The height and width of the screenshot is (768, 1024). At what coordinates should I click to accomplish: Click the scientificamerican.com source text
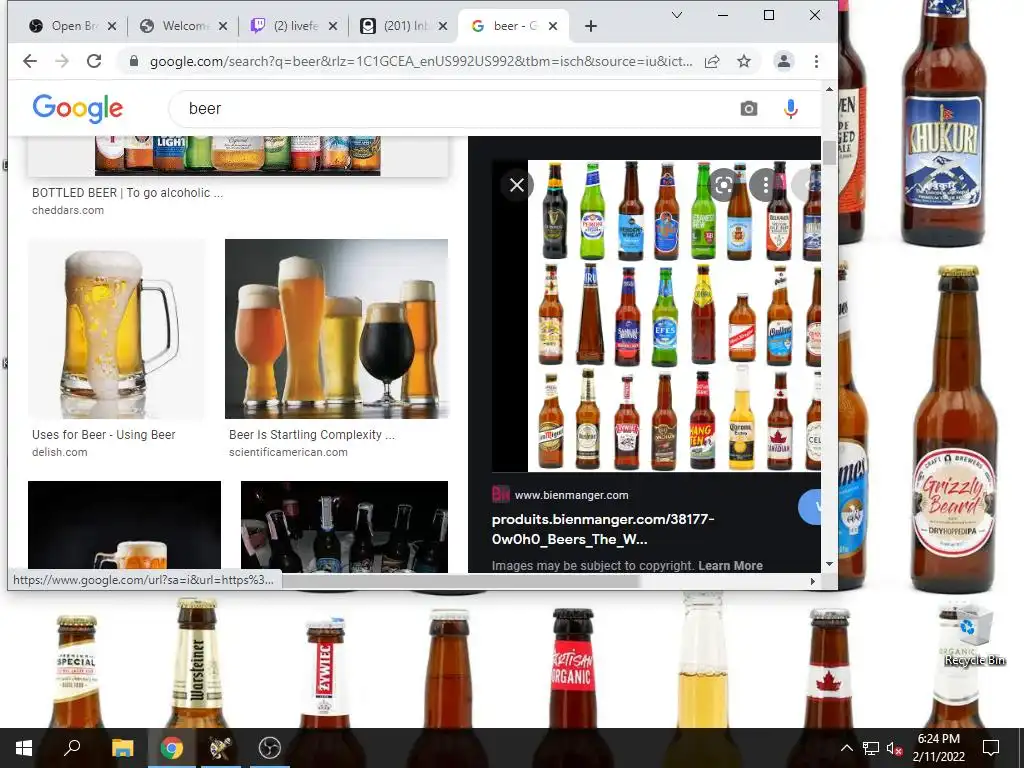point(288,452)
